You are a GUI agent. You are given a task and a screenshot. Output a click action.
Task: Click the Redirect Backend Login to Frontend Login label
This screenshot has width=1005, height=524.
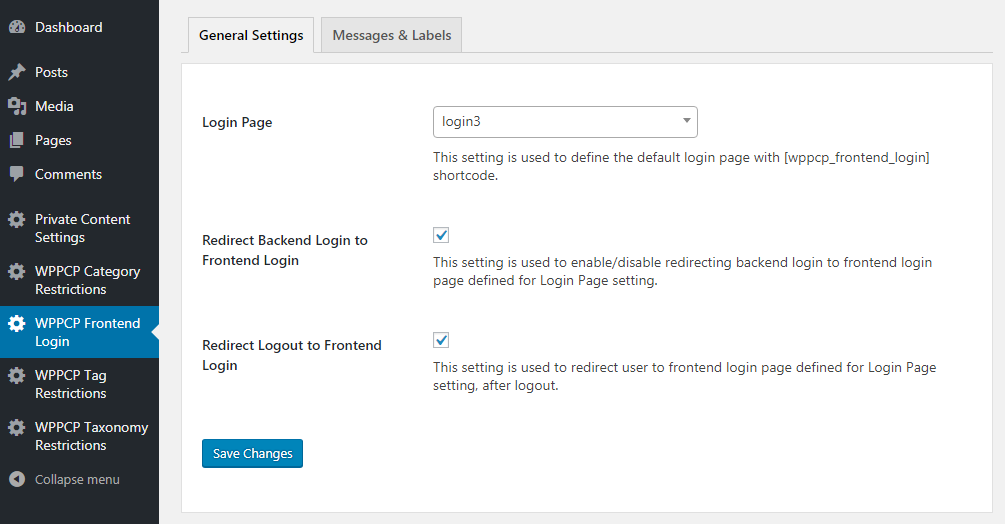tap(285, 250)
